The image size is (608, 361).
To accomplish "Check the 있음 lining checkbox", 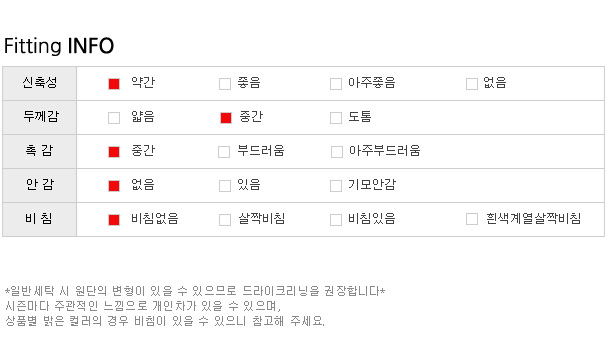I will pos(225,186).
